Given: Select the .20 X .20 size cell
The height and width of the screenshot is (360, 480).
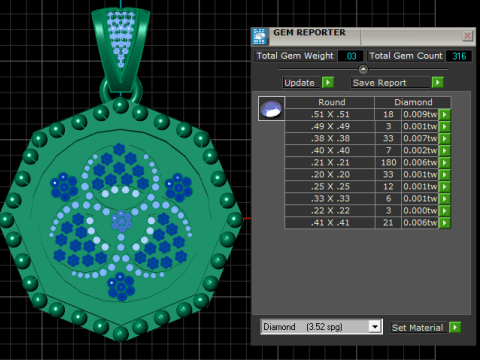Looking at the screenshot, I should pyautogui.click(x=330, y=174).
